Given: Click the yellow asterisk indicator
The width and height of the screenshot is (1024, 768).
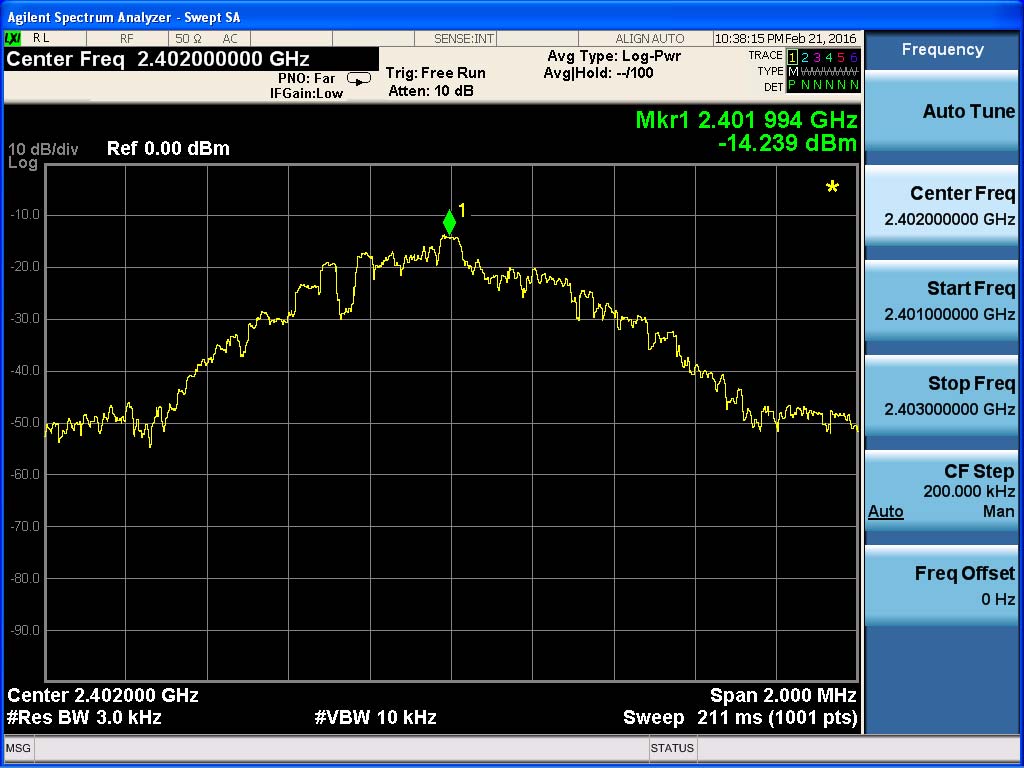Looking at the screenshot, I should tap(832, 188).
